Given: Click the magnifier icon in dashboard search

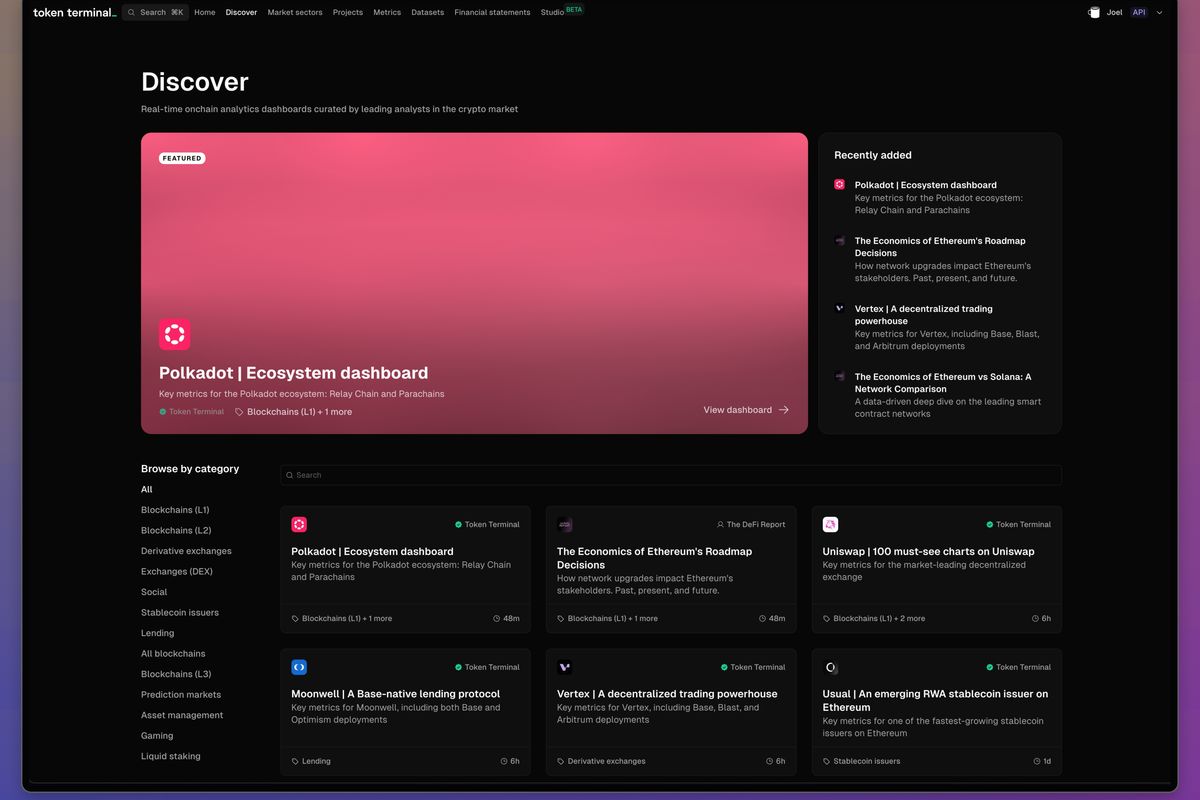Looking at the screenshot, I should [x=290, y=475].
